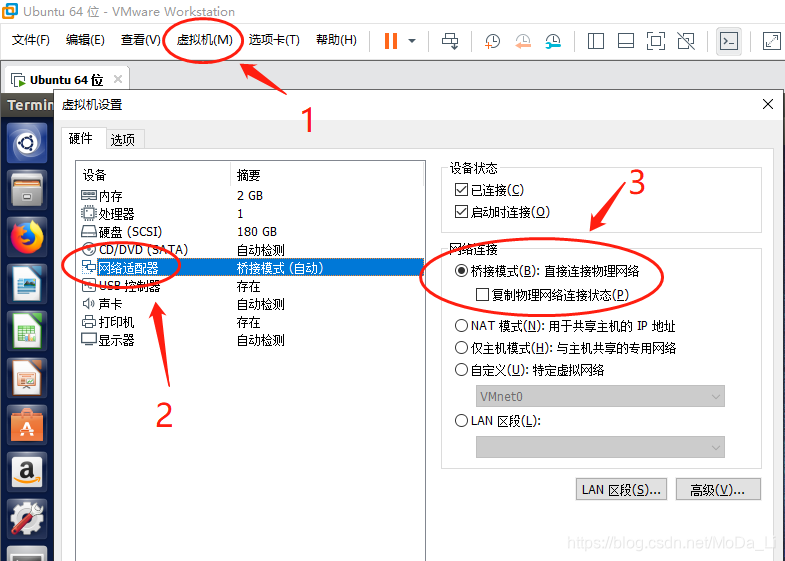Expand the LAN 区段 dropdown list
Viewport: 785px width, 561px height.
(x=600, y=447)
